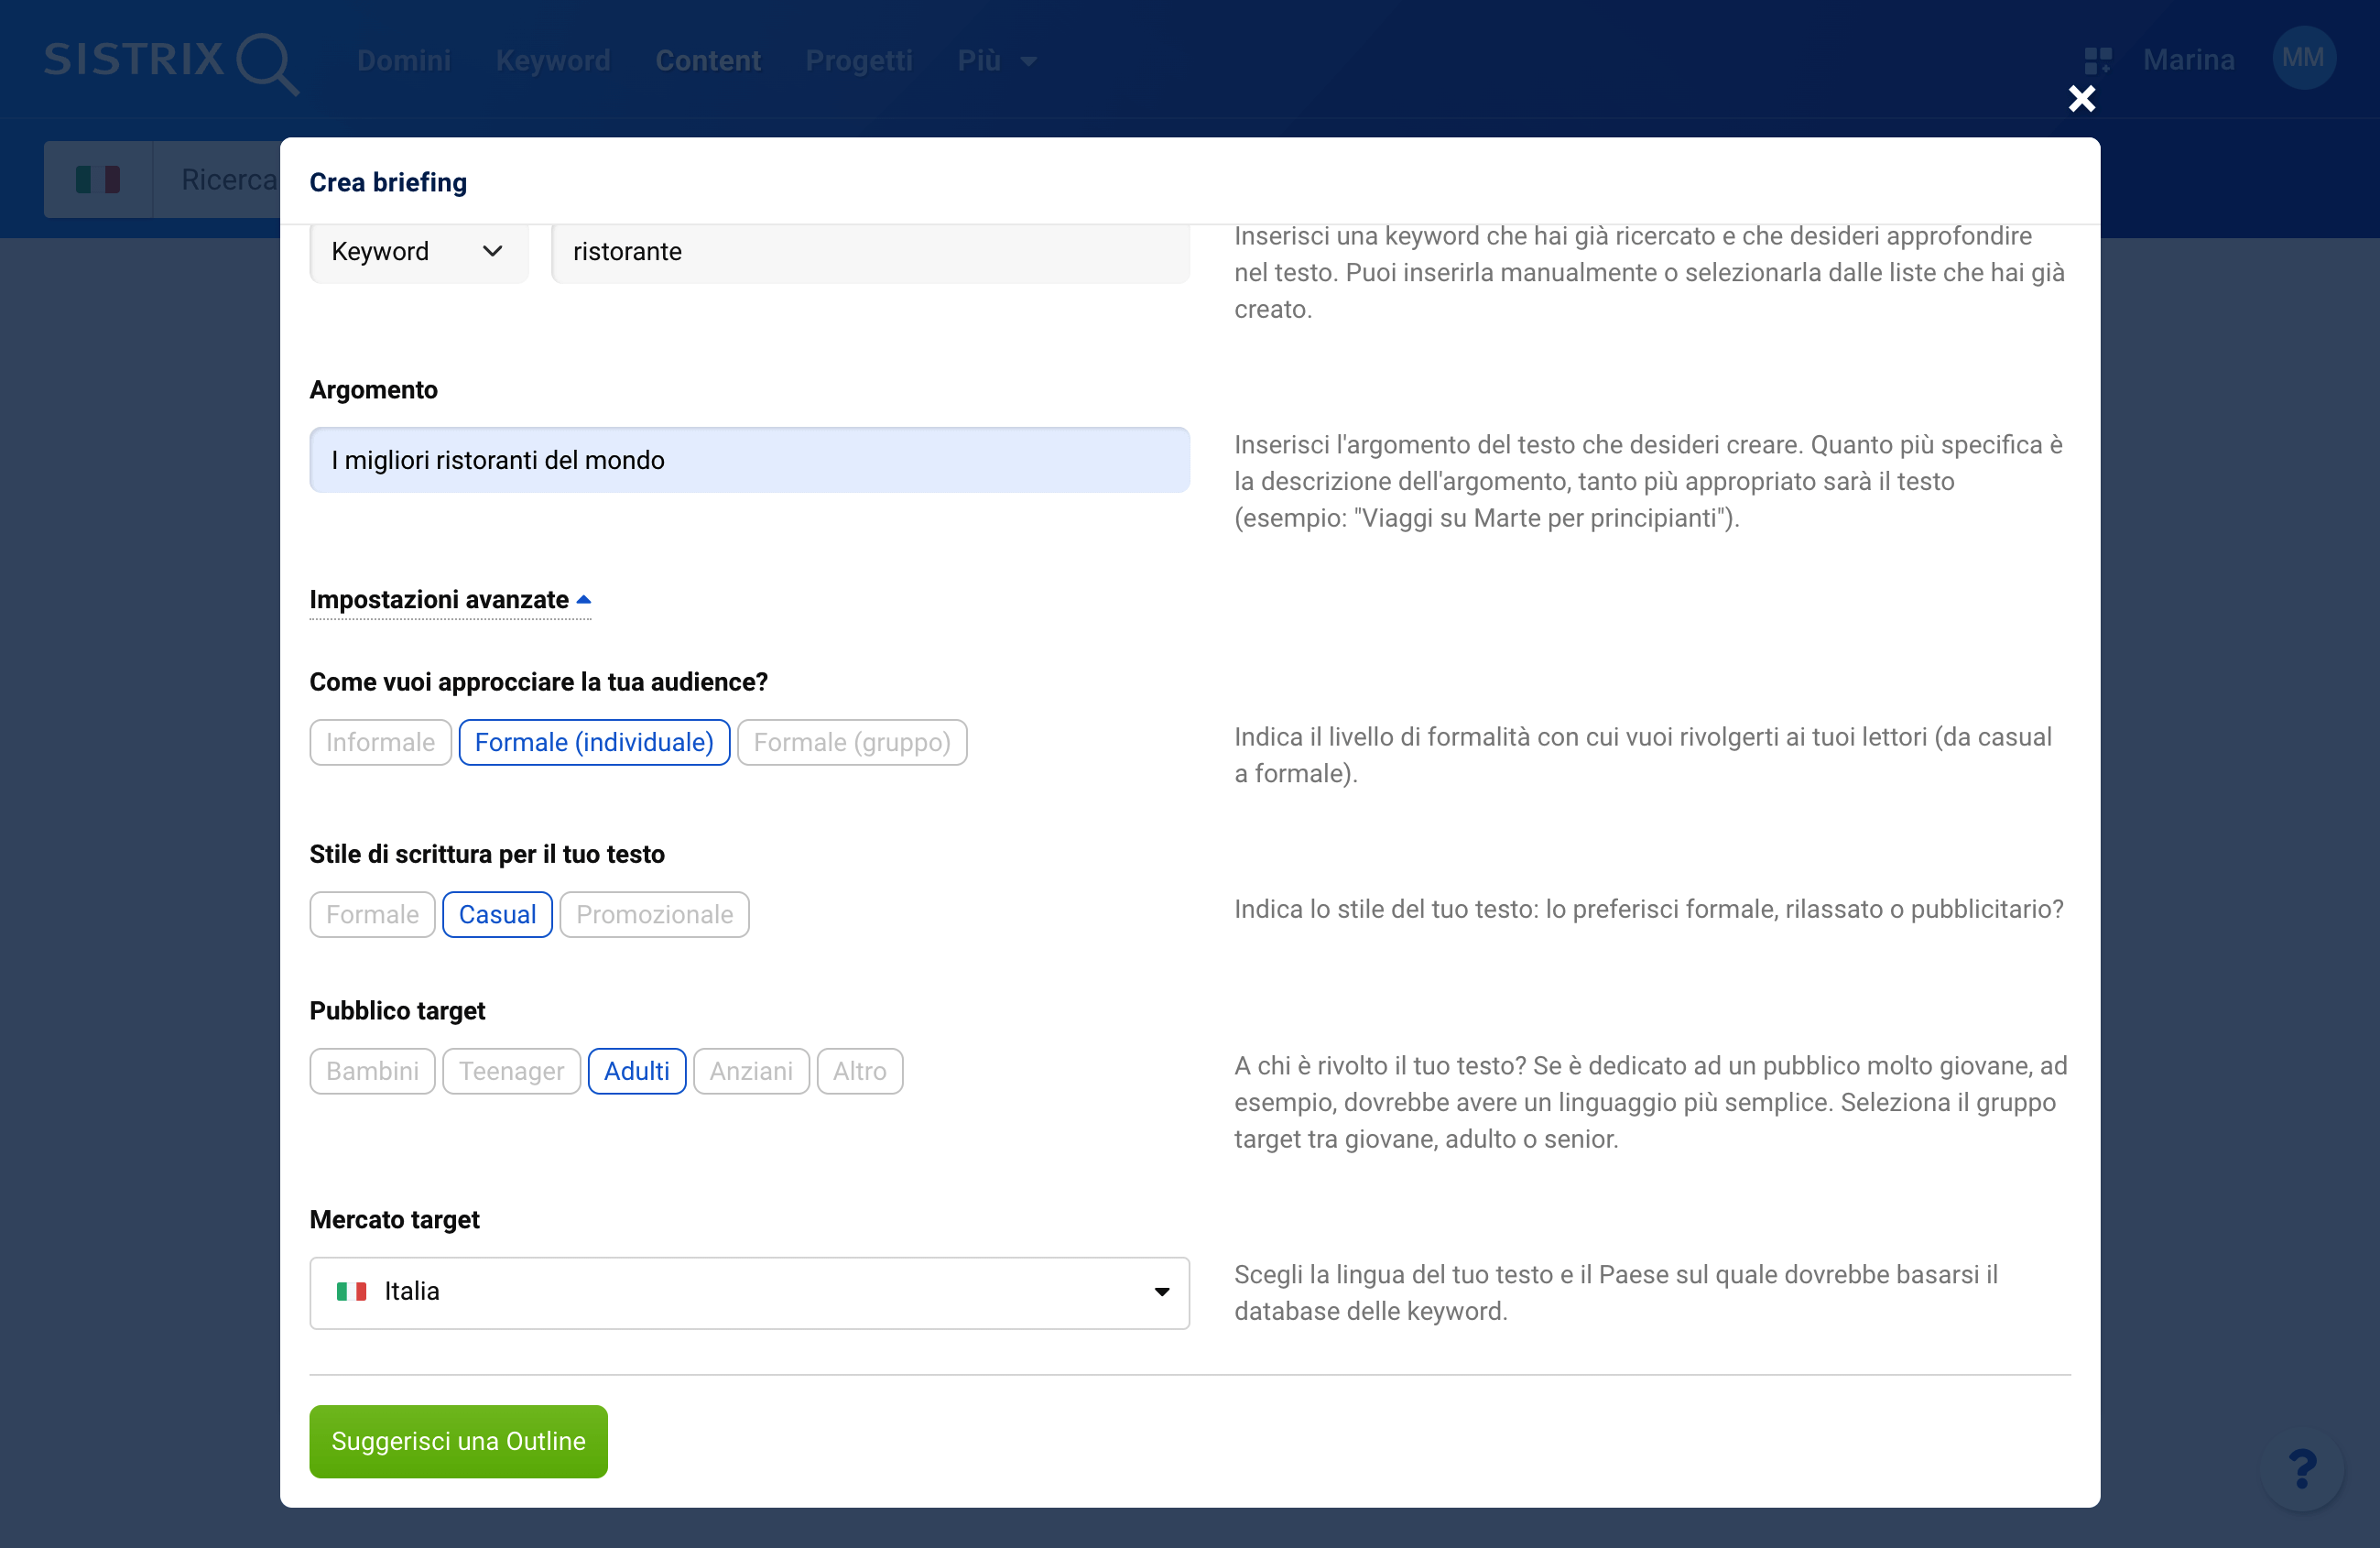This screenshot has height=1548, width=2380.
Task: Set target audience to Anziani
Action: point(751,1071)
